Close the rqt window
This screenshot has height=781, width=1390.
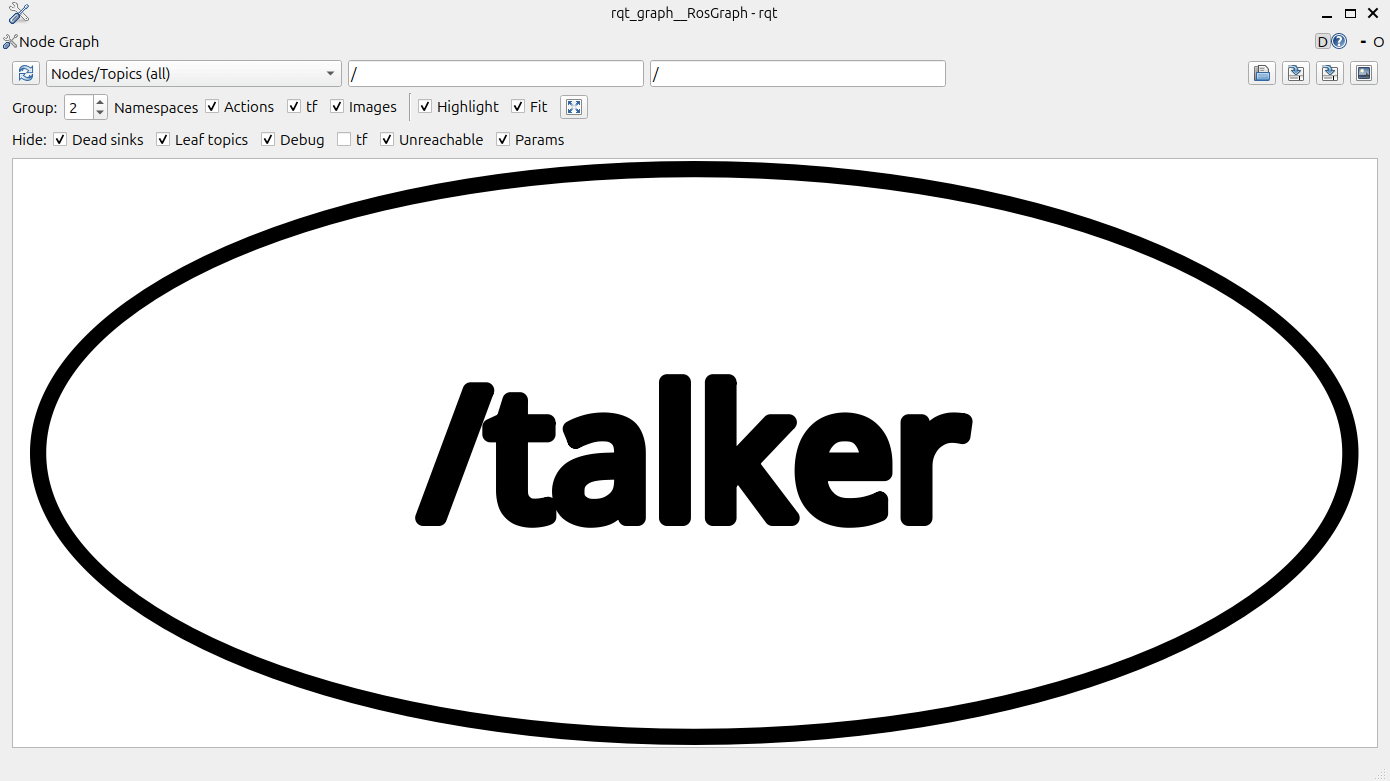[x=1373, y=14]
